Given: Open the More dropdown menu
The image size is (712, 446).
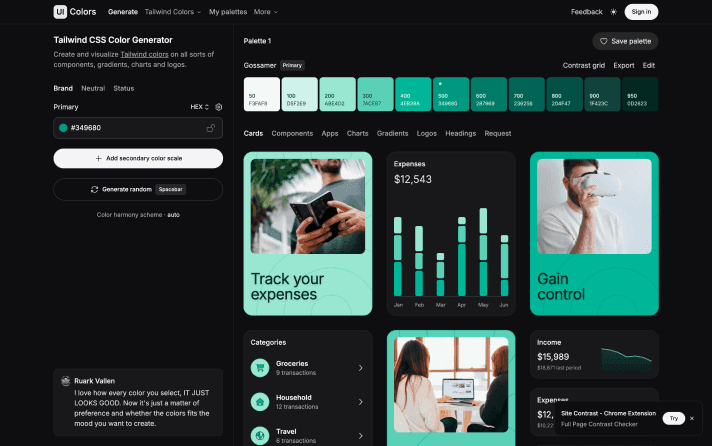Looking at the screenshot, I should tap(265, 12).
